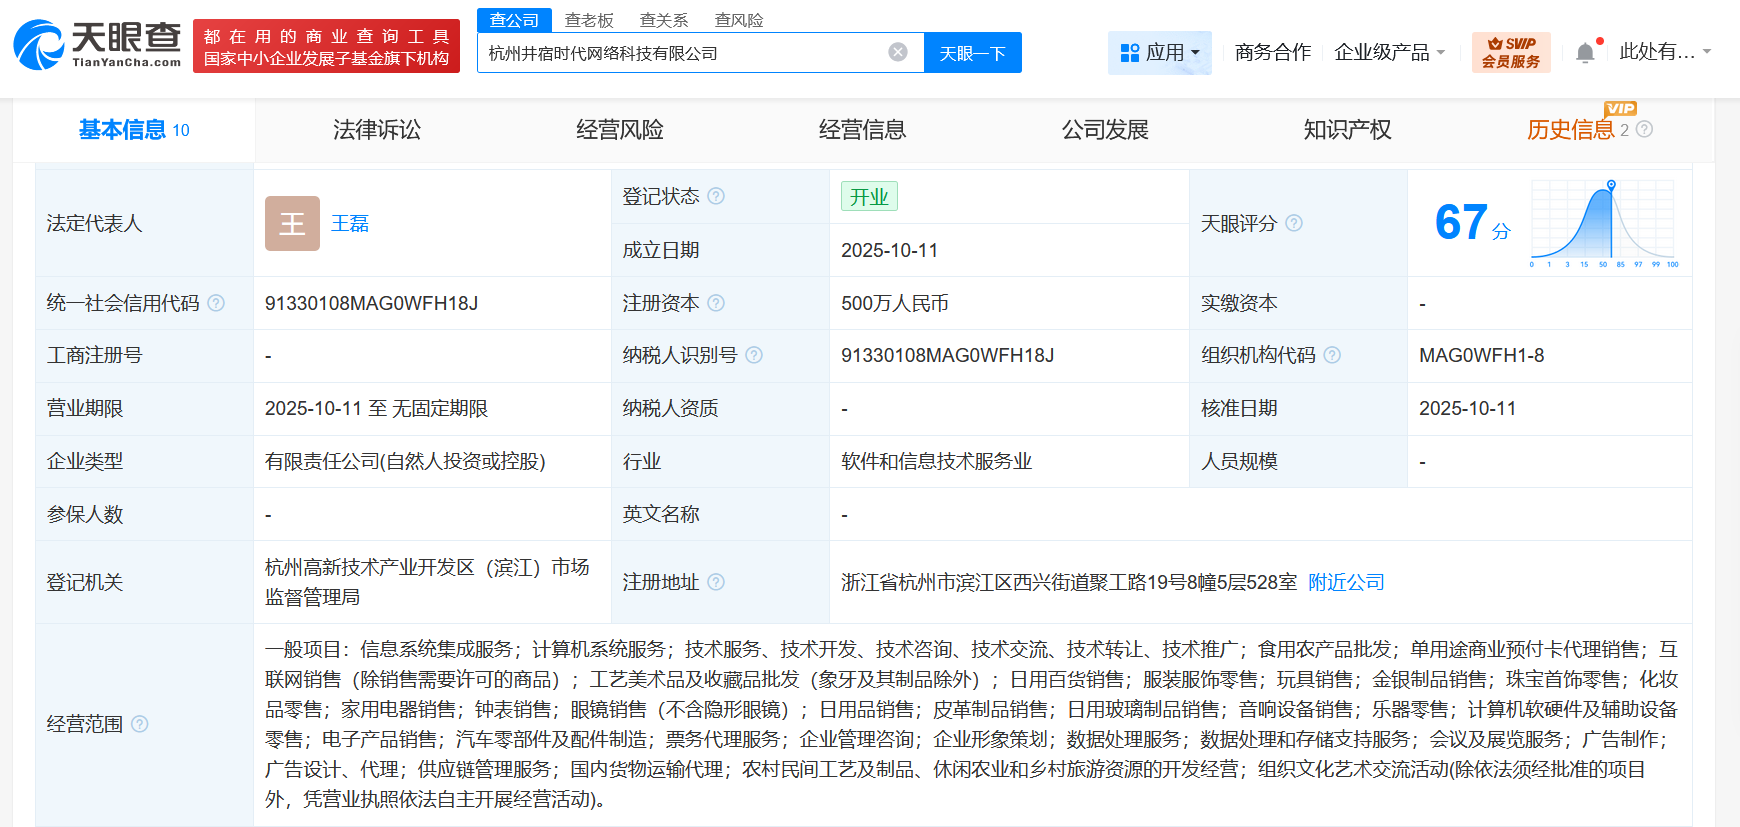Click the SVIP member service badge
Image resolution: width=1740 pixels, height=827 pixels.
pos(1510,52)
